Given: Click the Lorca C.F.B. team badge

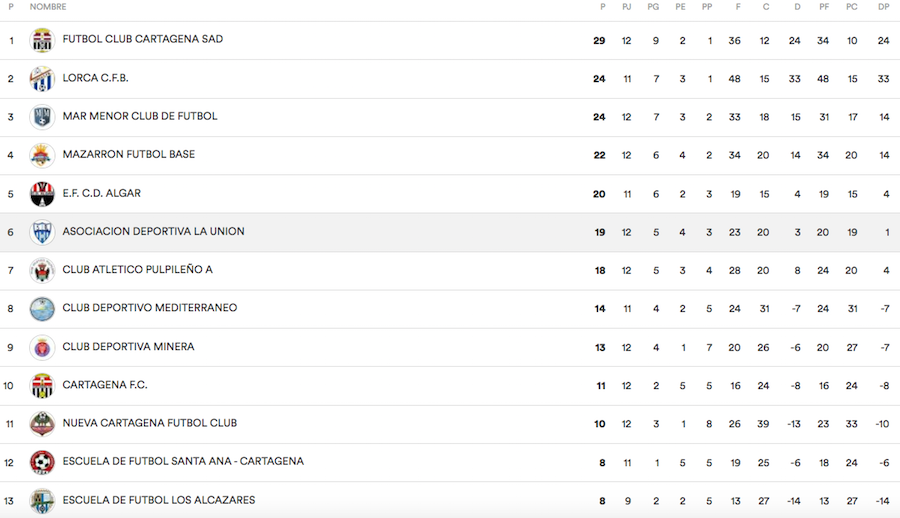Looking at the screenshot, I should click(x=42, y=78).
